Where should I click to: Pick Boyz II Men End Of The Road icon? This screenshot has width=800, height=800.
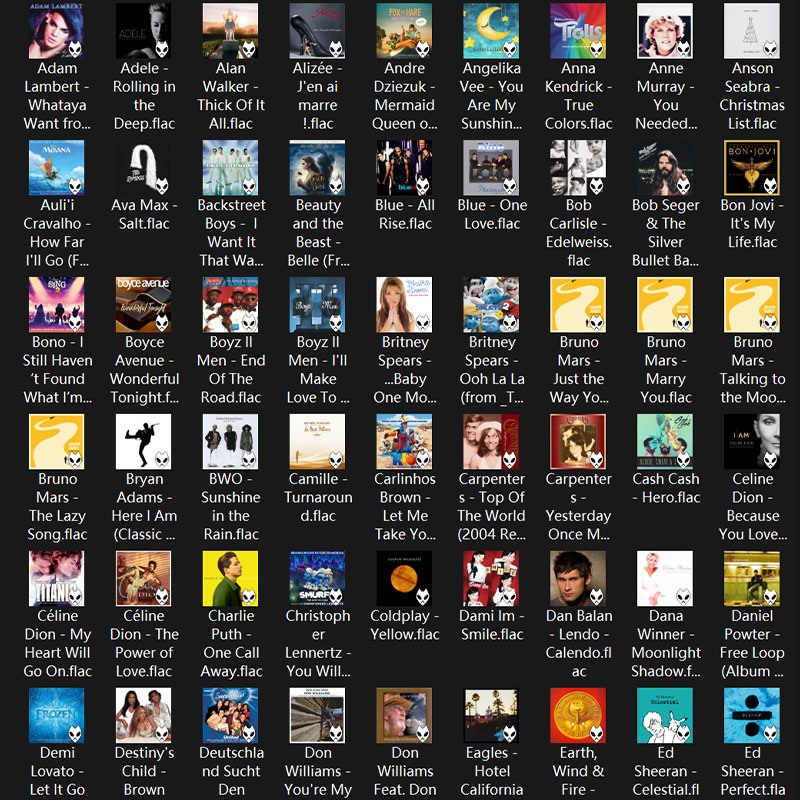click(x=230, y=305)
